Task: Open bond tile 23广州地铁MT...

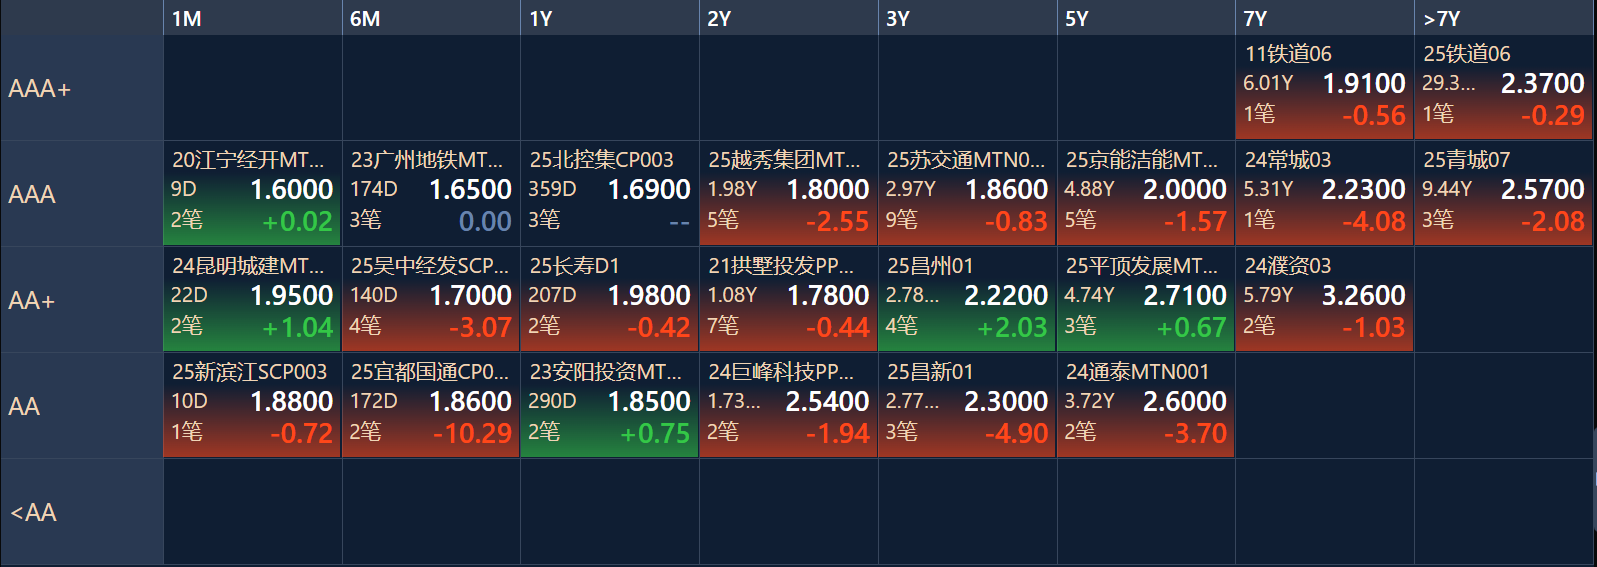Action: pos(431,194)
